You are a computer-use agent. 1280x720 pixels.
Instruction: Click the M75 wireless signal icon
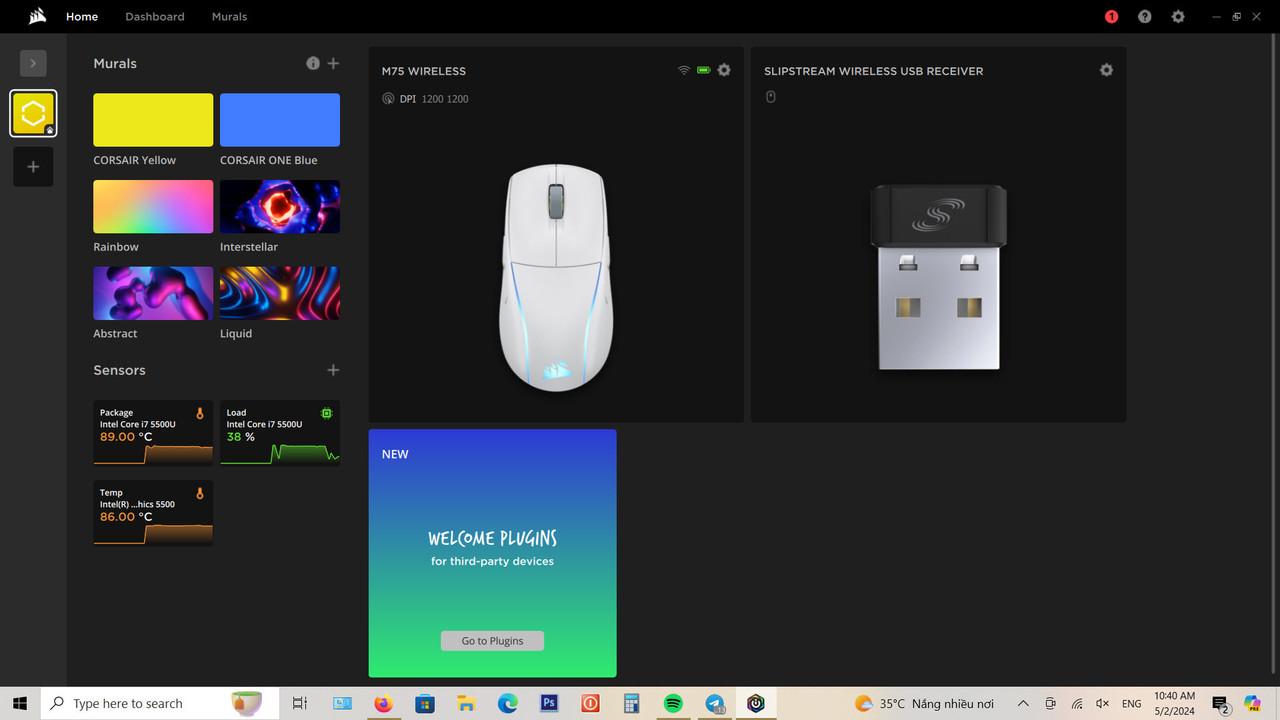(684, 70)
